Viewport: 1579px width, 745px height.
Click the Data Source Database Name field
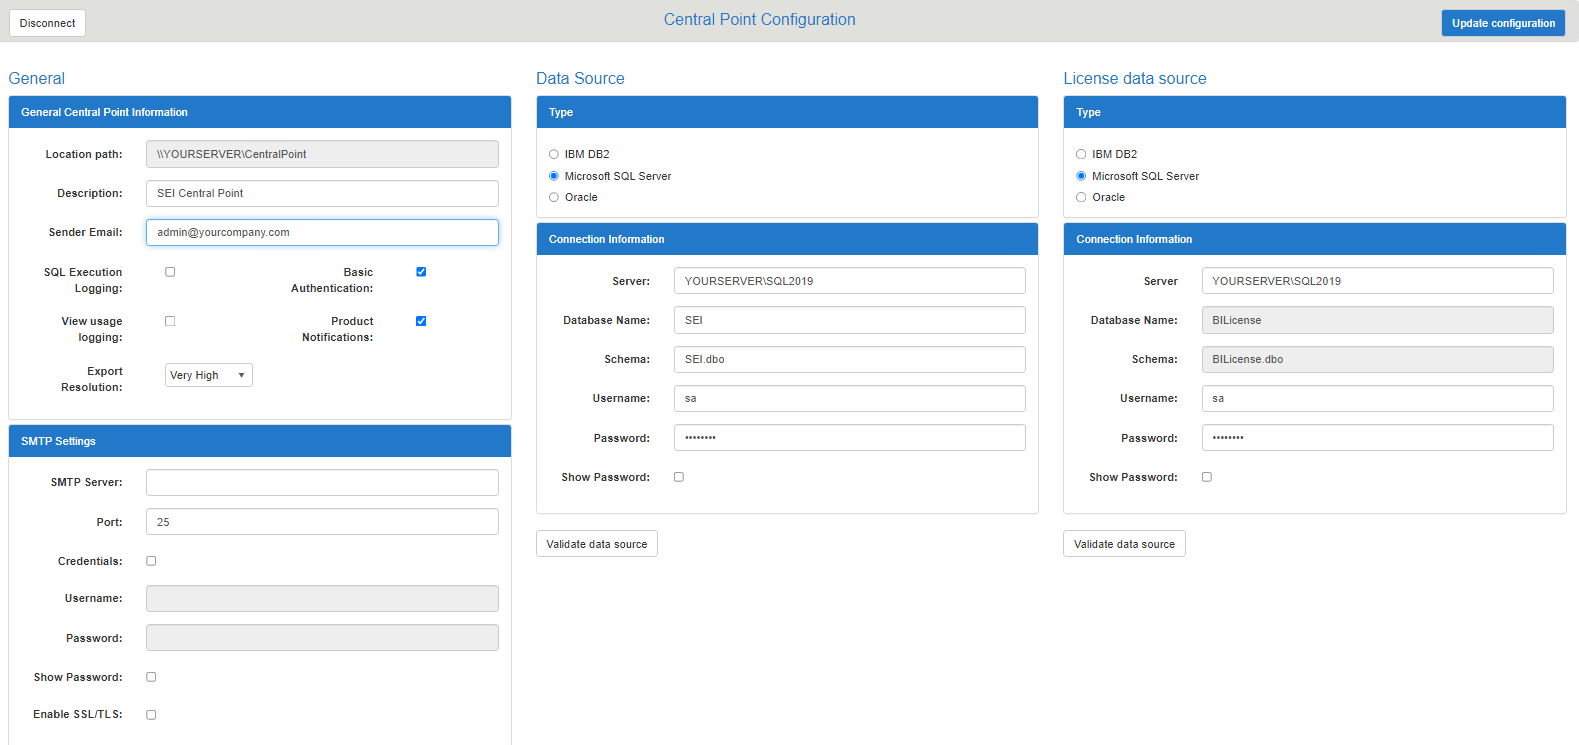(x=849, y=320)
